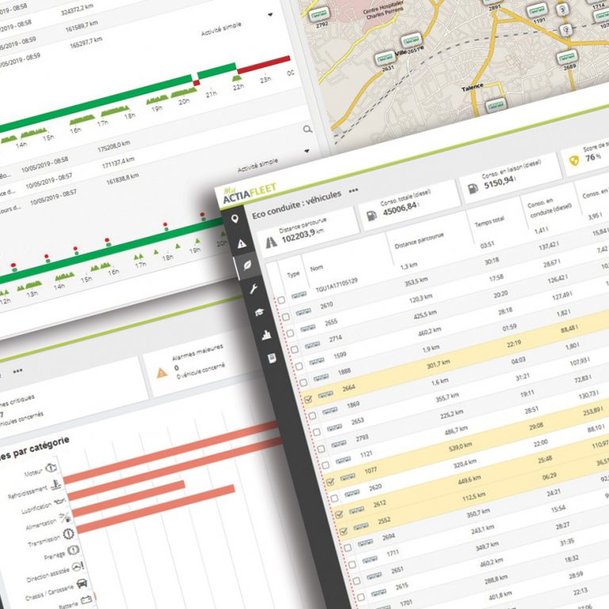Click the yellow shield score icon near 76 %
The height and width of the screenshot is (609, 609).
point(574,160)
